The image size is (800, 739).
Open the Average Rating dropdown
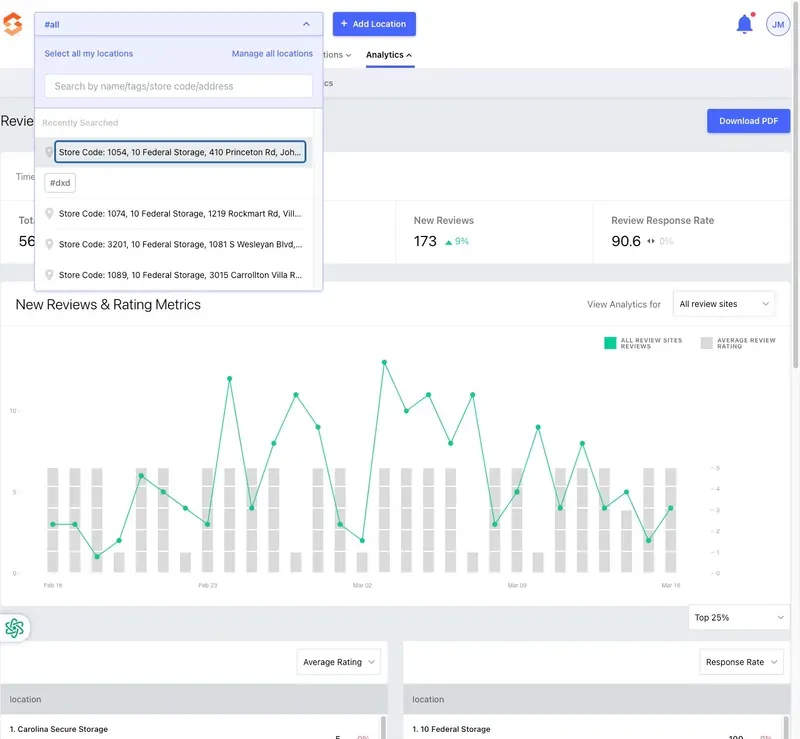(x=339, y=662)
